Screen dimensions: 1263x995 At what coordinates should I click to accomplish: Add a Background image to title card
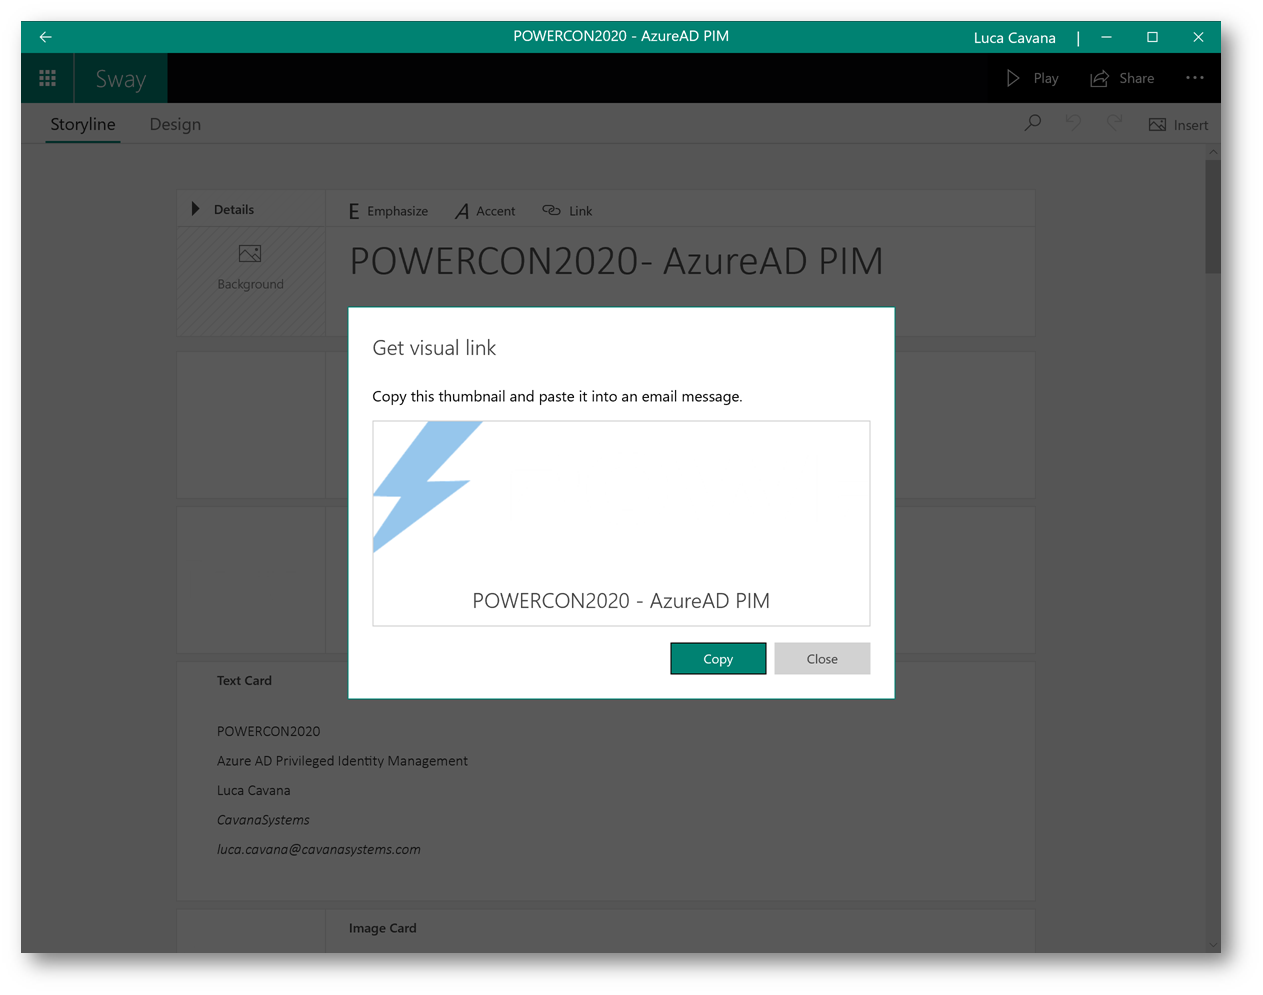tap(251, 268)
